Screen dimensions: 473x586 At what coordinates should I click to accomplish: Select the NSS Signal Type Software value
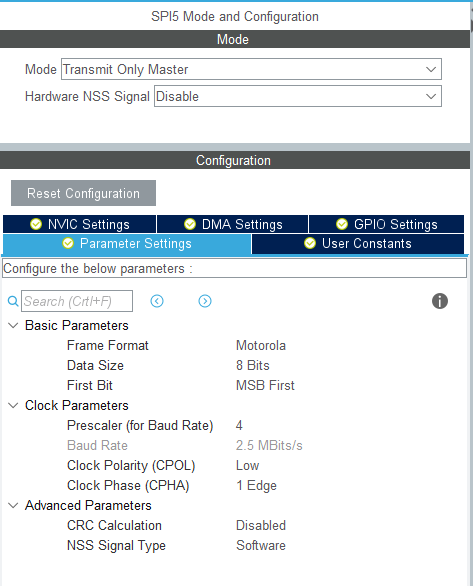[x=261, y=546]
